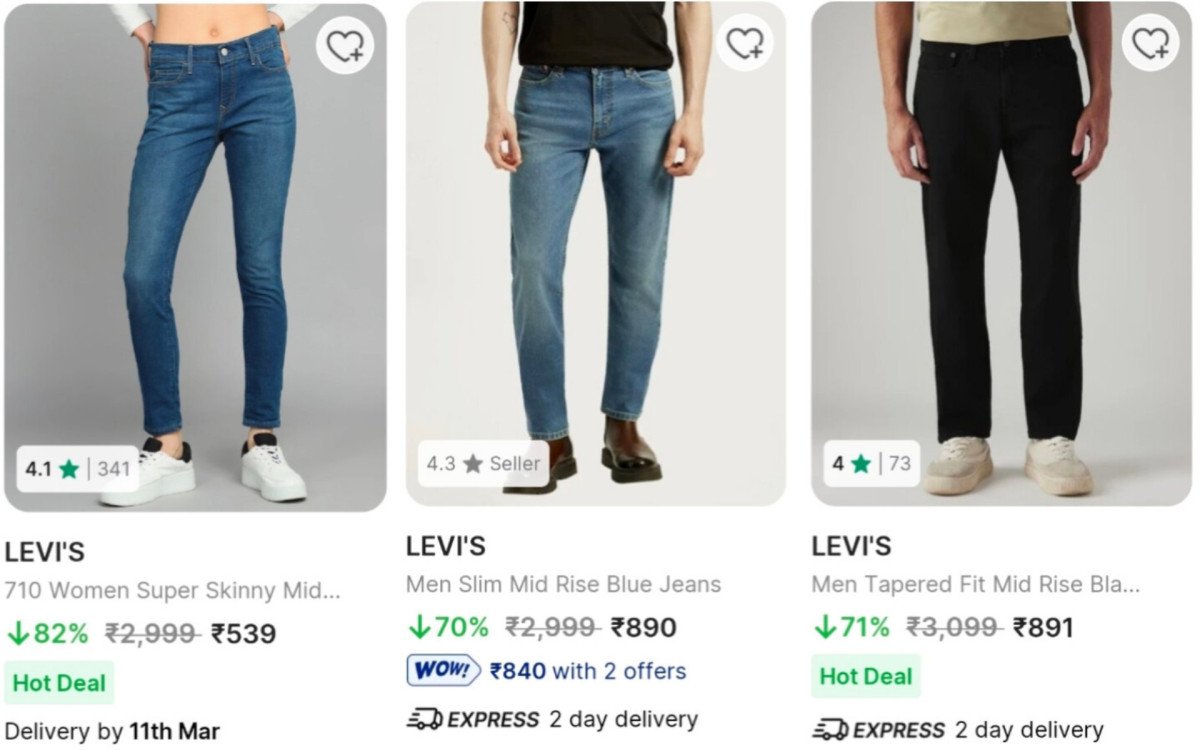Screen dimensions: 1200x751
Task: Click the ₹890 price of slim jeans
Action: coord(644,628)
